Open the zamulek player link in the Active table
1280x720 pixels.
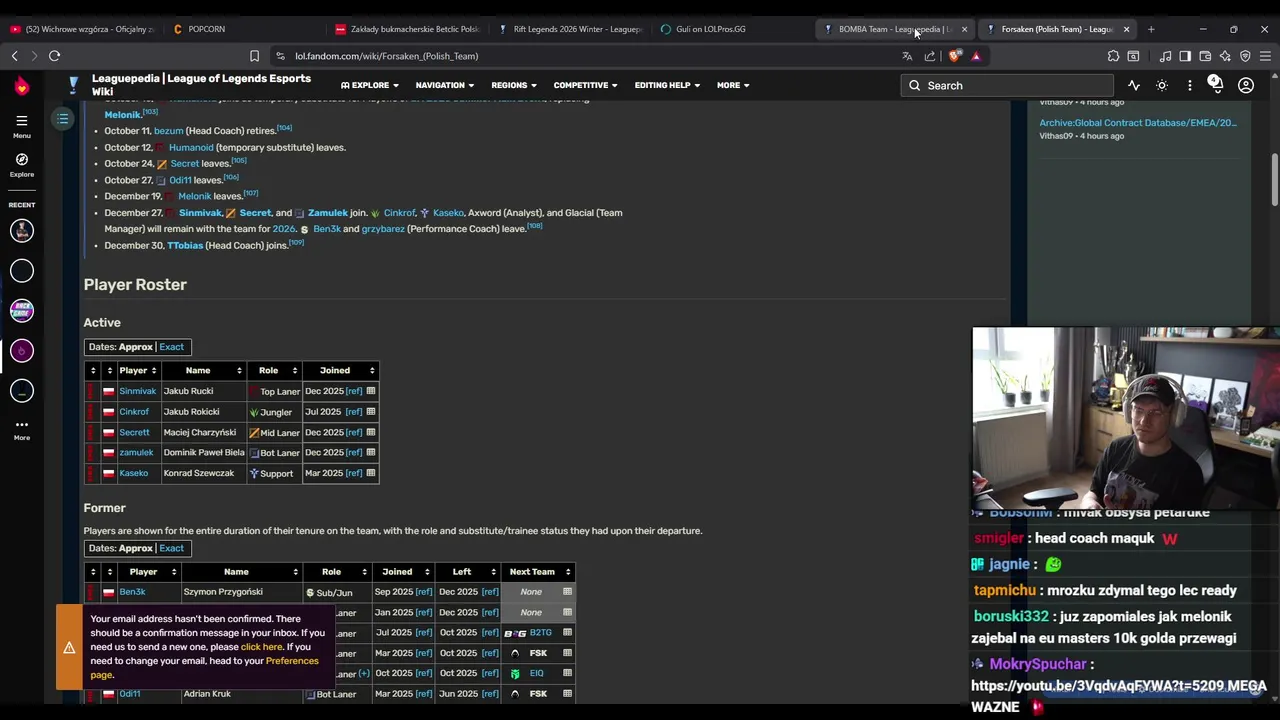pos(136,453)
